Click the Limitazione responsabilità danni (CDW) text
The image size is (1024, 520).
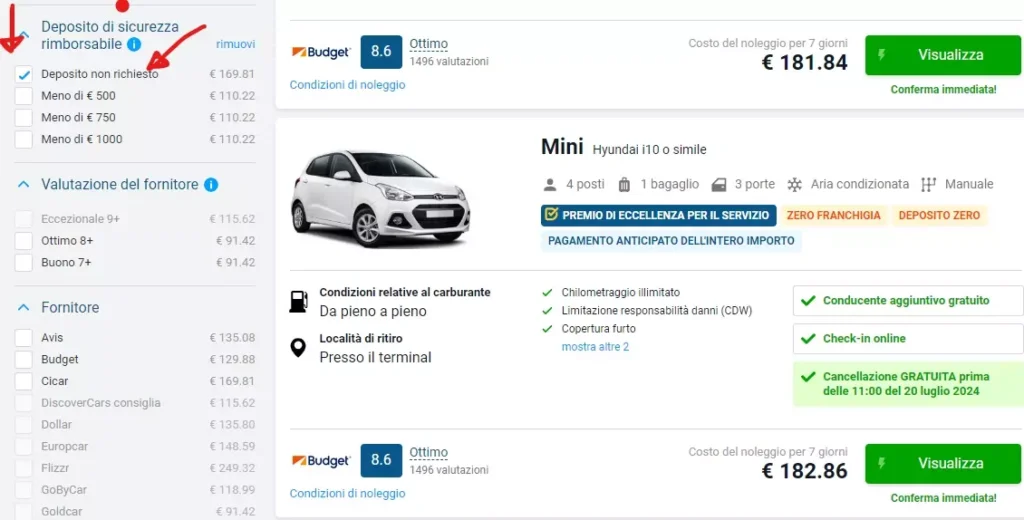656,311
